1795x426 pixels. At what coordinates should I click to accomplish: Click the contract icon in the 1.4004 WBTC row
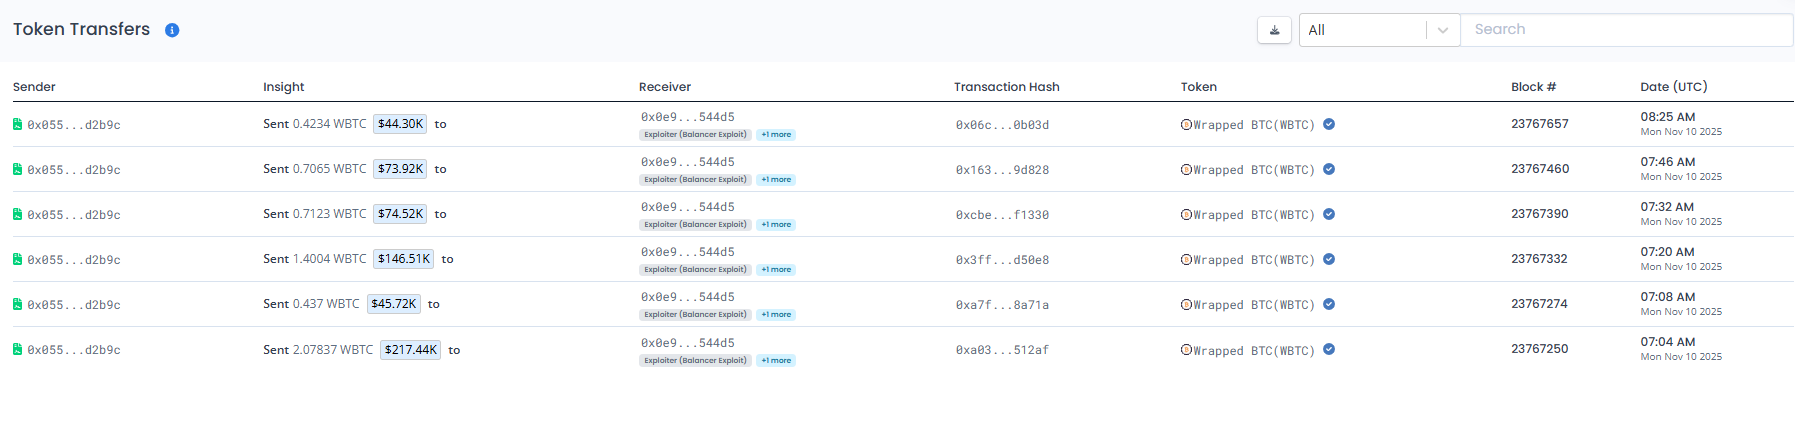click(x=17, y=259)
